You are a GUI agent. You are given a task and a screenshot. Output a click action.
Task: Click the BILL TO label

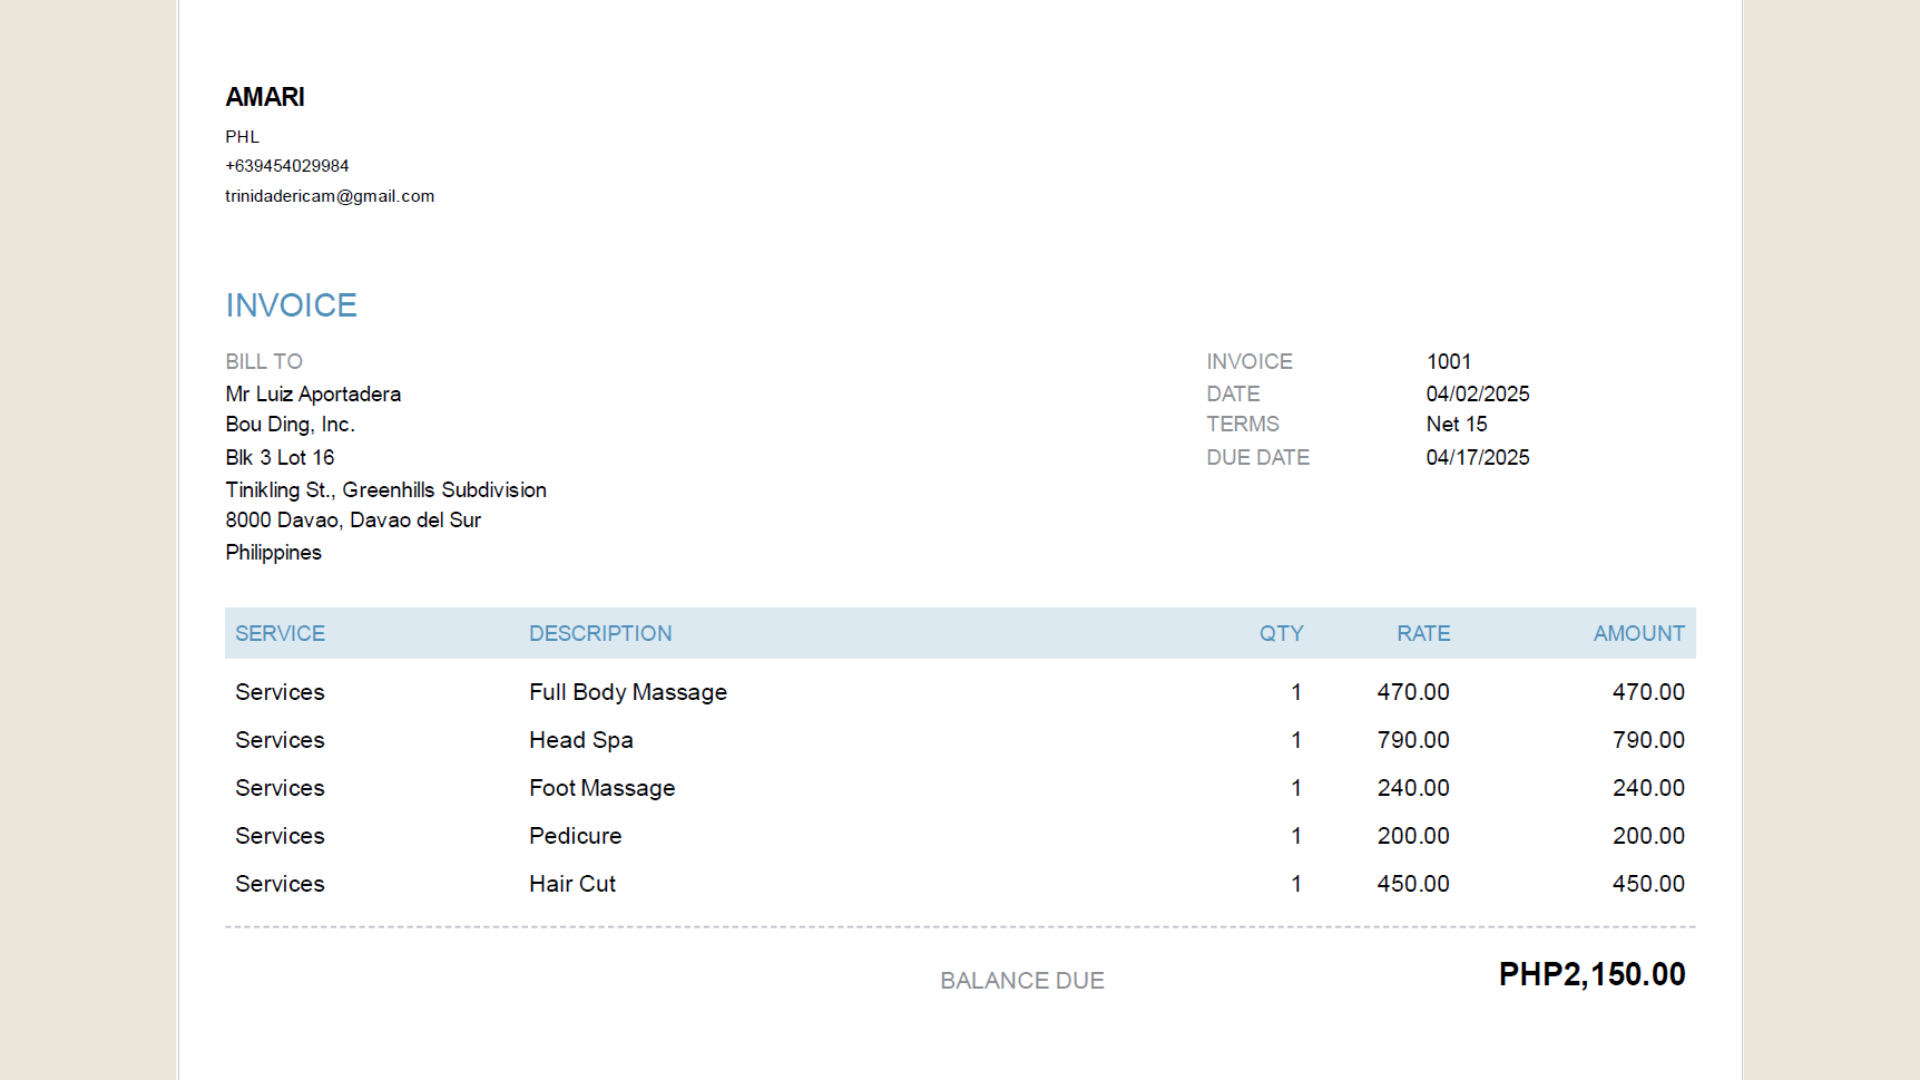coord(264,361)
